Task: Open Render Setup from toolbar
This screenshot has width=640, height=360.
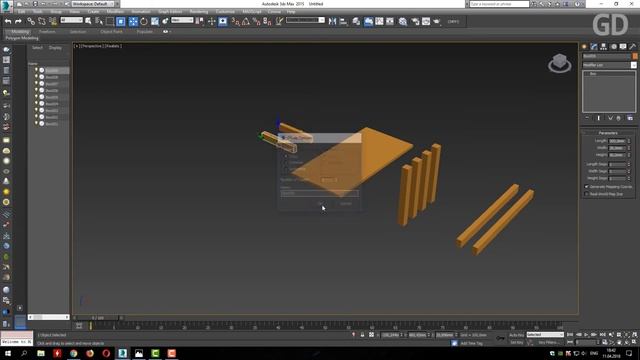Action: point(415,21)
